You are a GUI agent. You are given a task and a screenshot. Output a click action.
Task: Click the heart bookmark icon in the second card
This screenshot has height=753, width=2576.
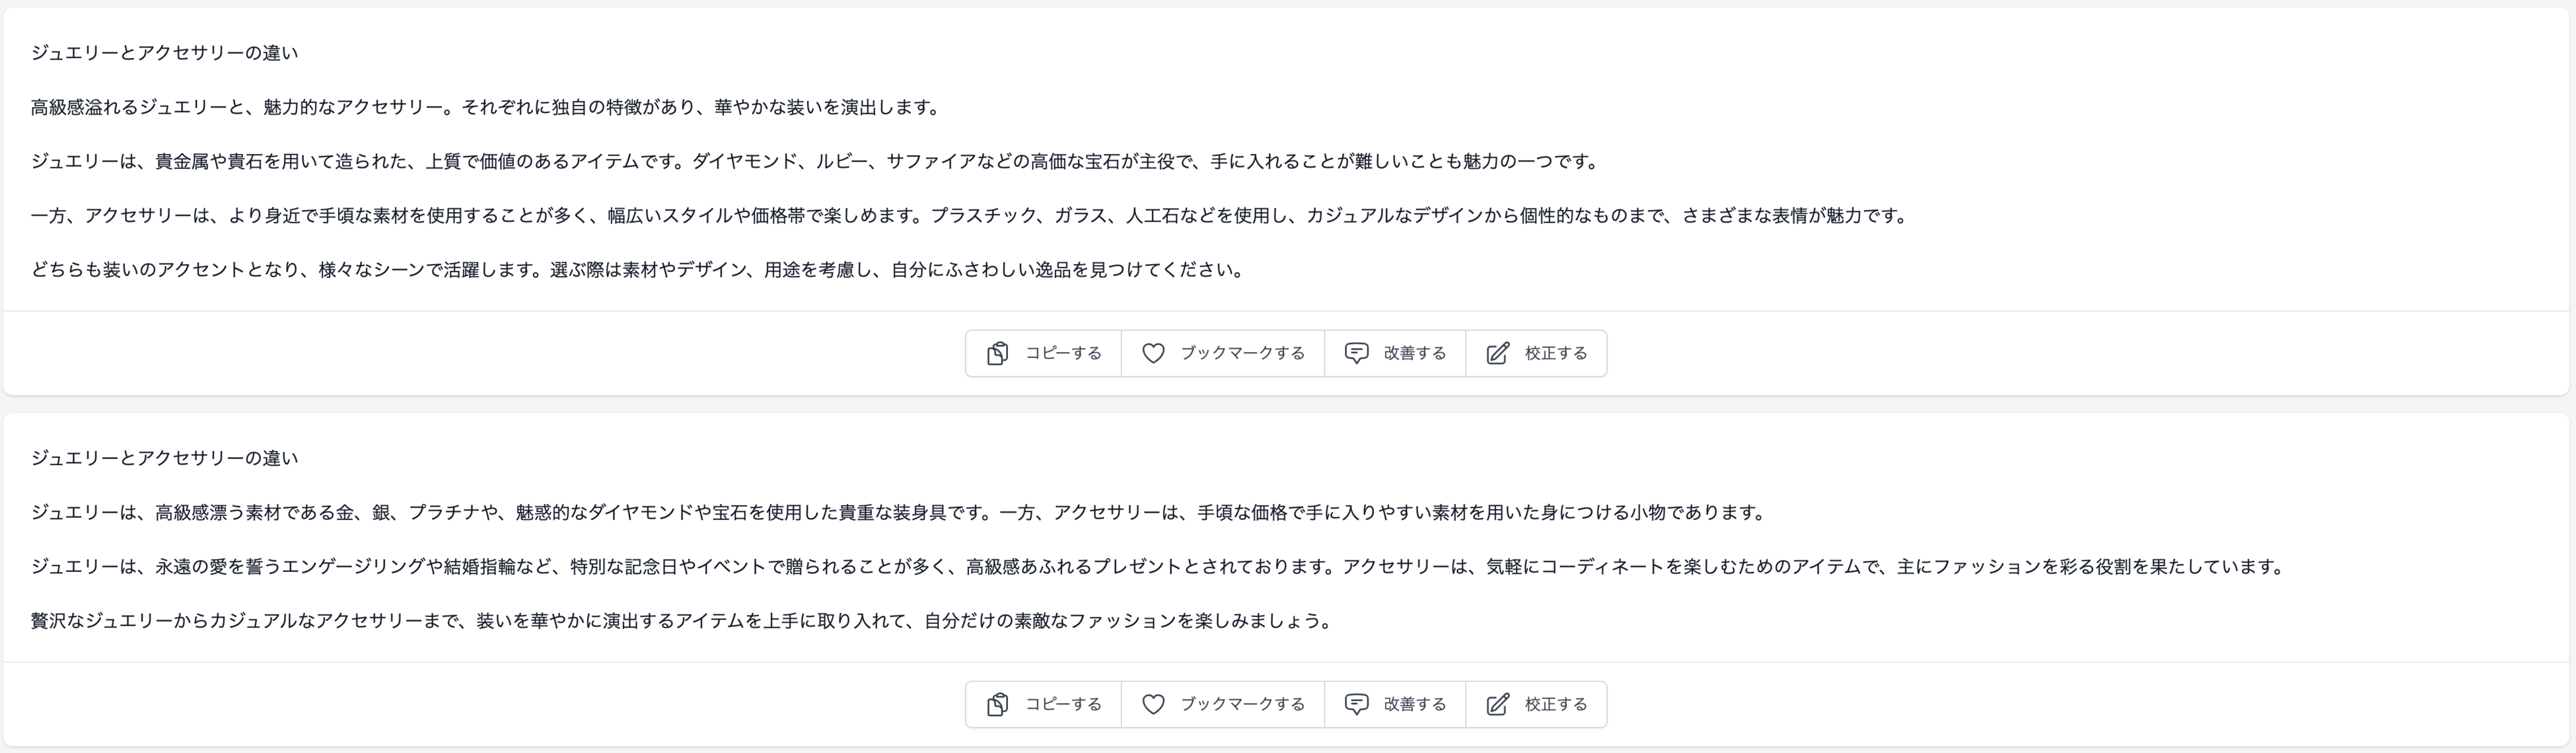[1153, 705]
